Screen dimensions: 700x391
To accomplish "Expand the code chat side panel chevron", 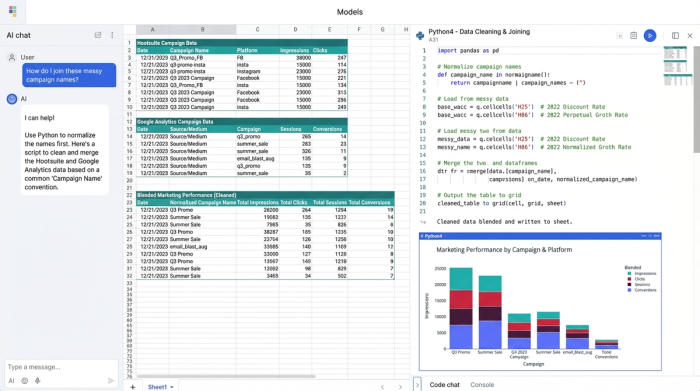I will [x=417, y=384].
